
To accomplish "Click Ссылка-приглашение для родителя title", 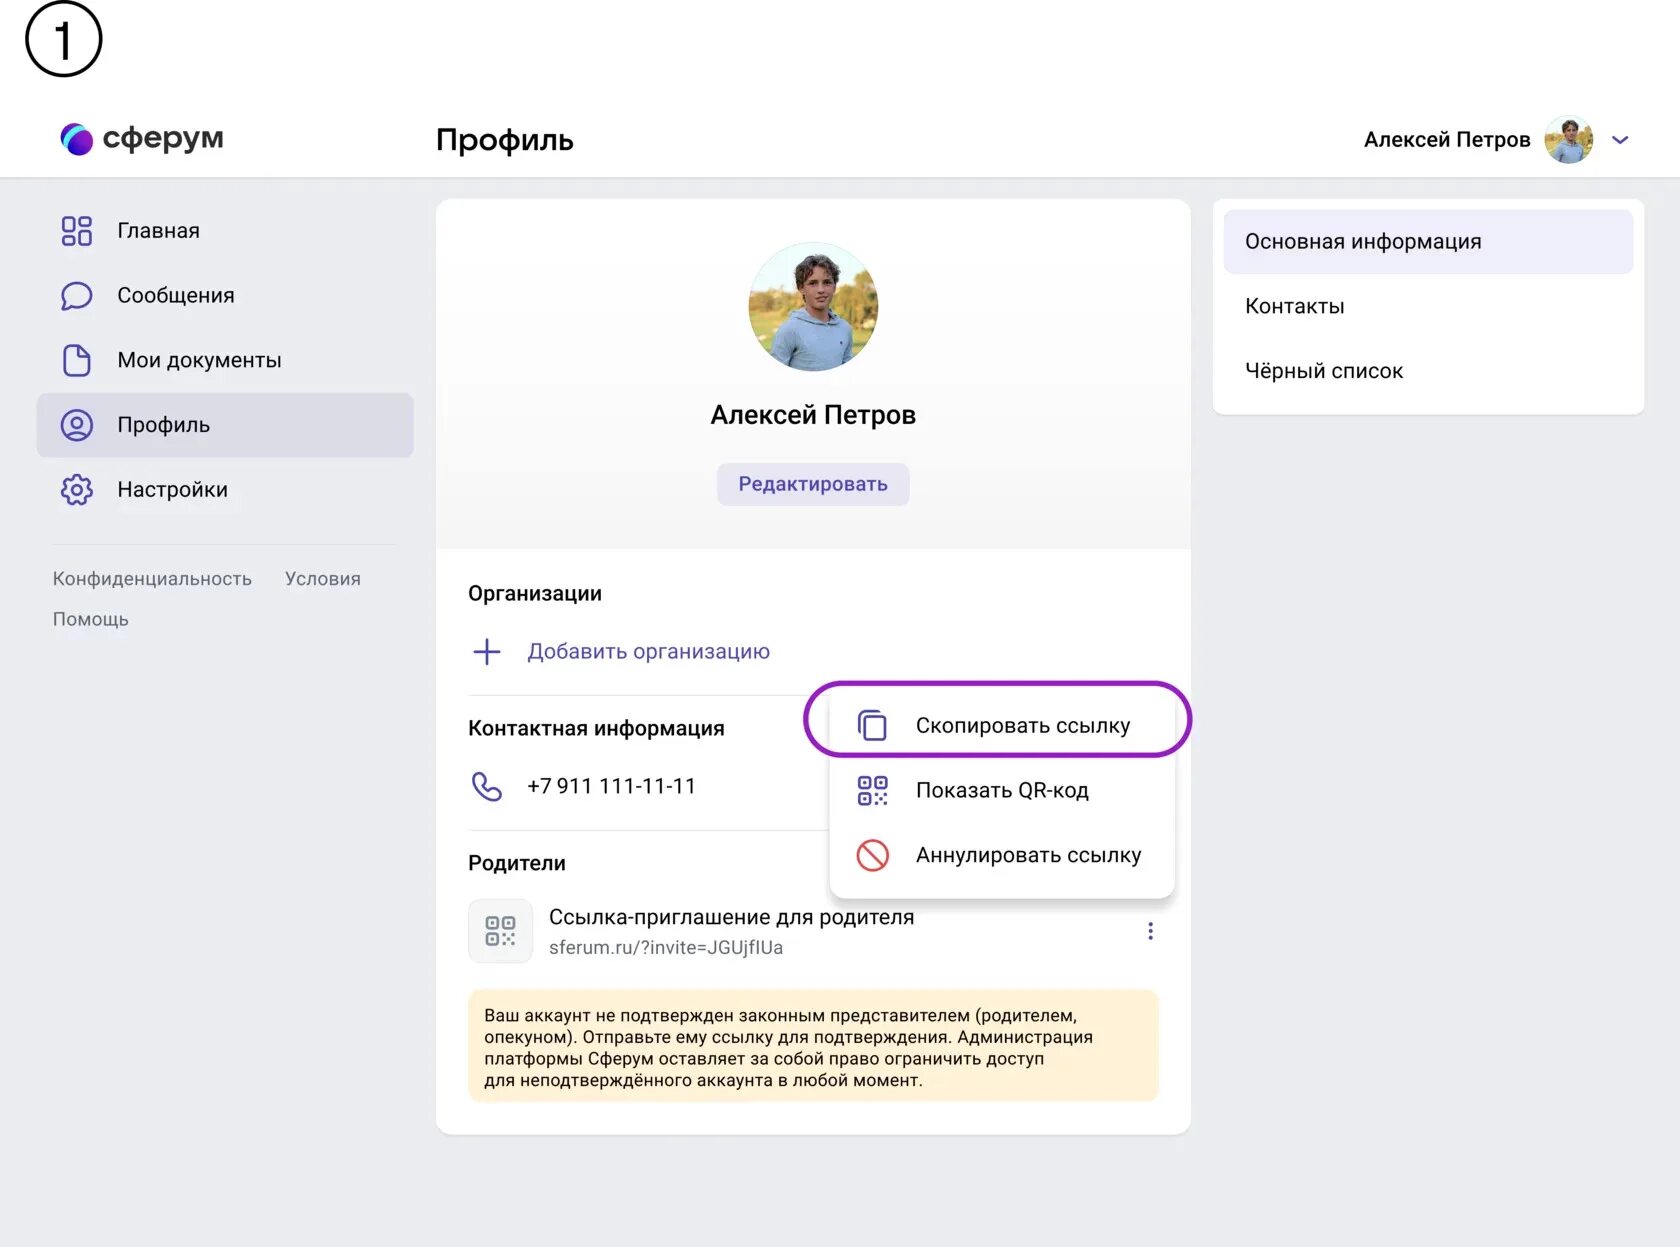I will pos(731,917).
